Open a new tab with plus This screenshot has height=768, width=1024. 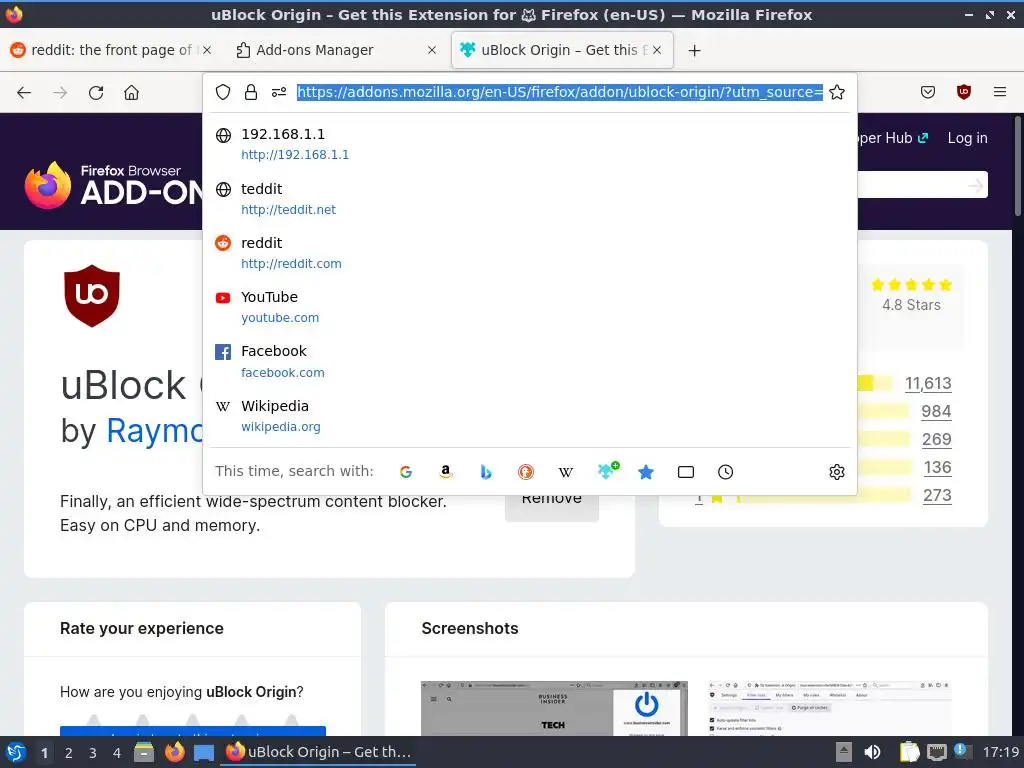click(694, 50)
